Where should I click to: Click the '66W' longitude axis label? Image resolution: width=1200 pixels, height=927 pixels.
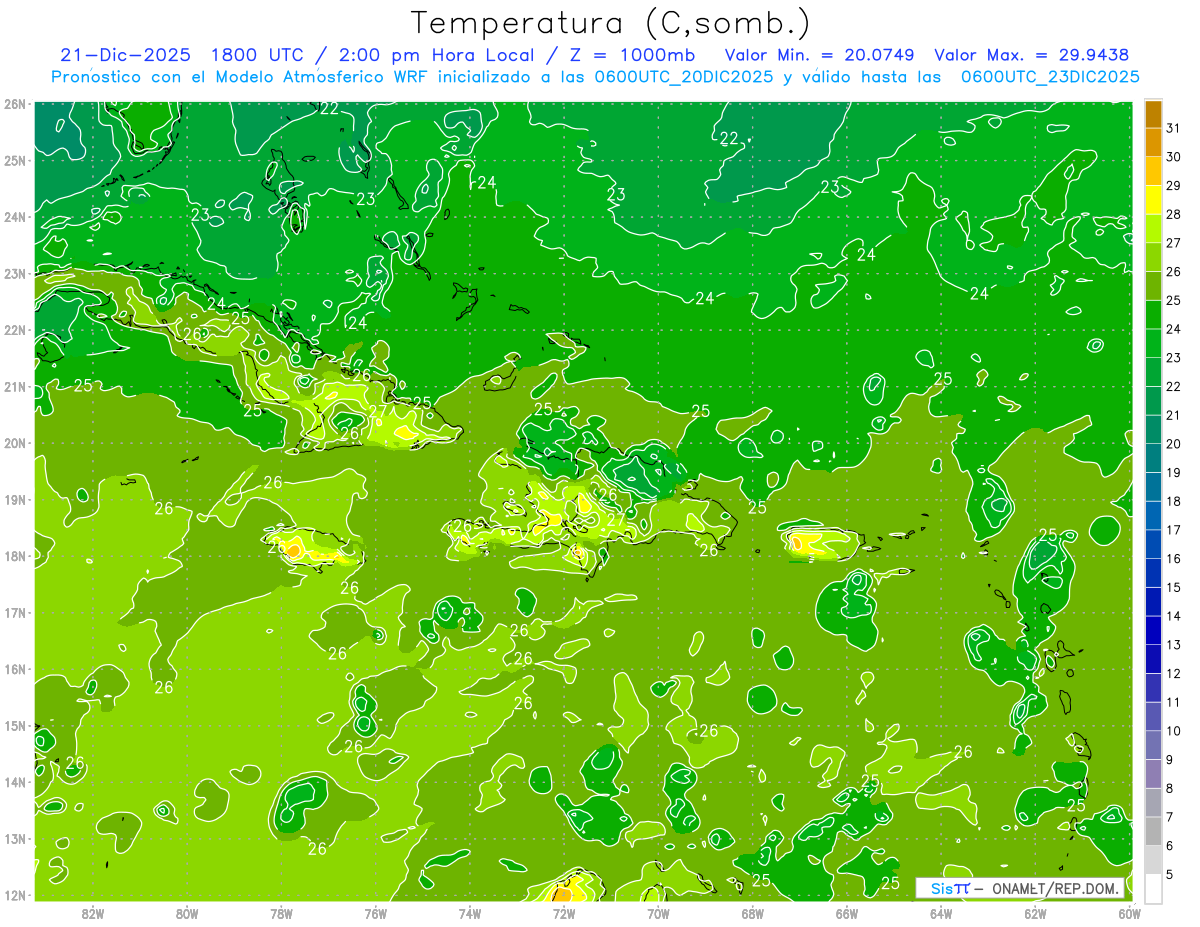pyautogui.click(x=847, y=914)
